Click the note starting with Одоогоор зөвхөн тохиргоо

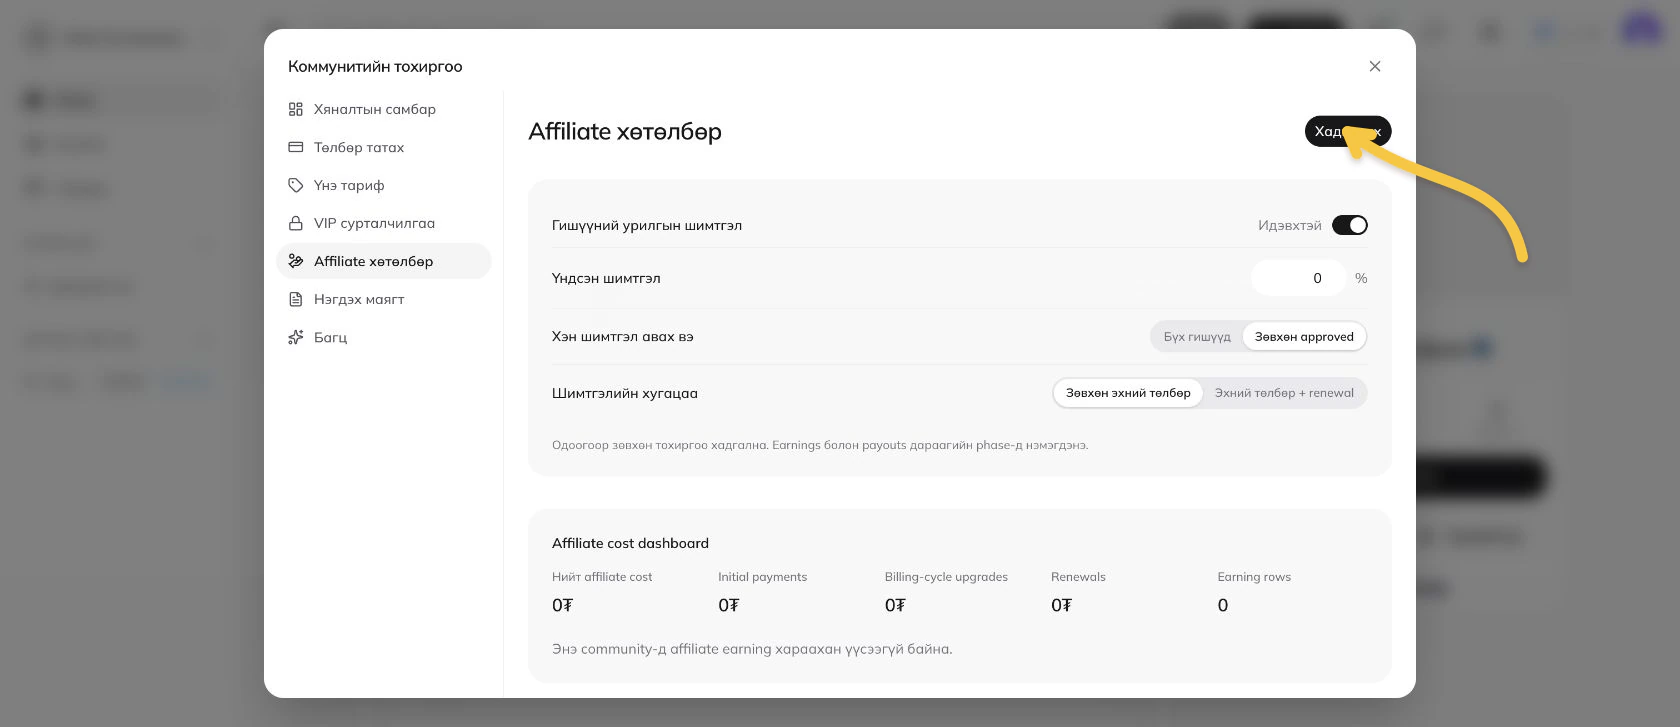pos(820,445)
